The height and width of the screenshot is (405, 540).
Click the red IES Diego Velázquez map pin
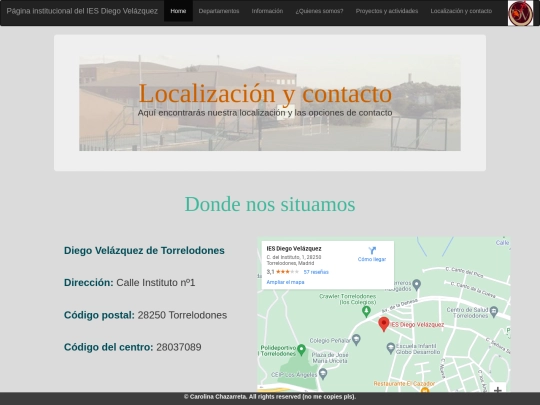[384, 324]
